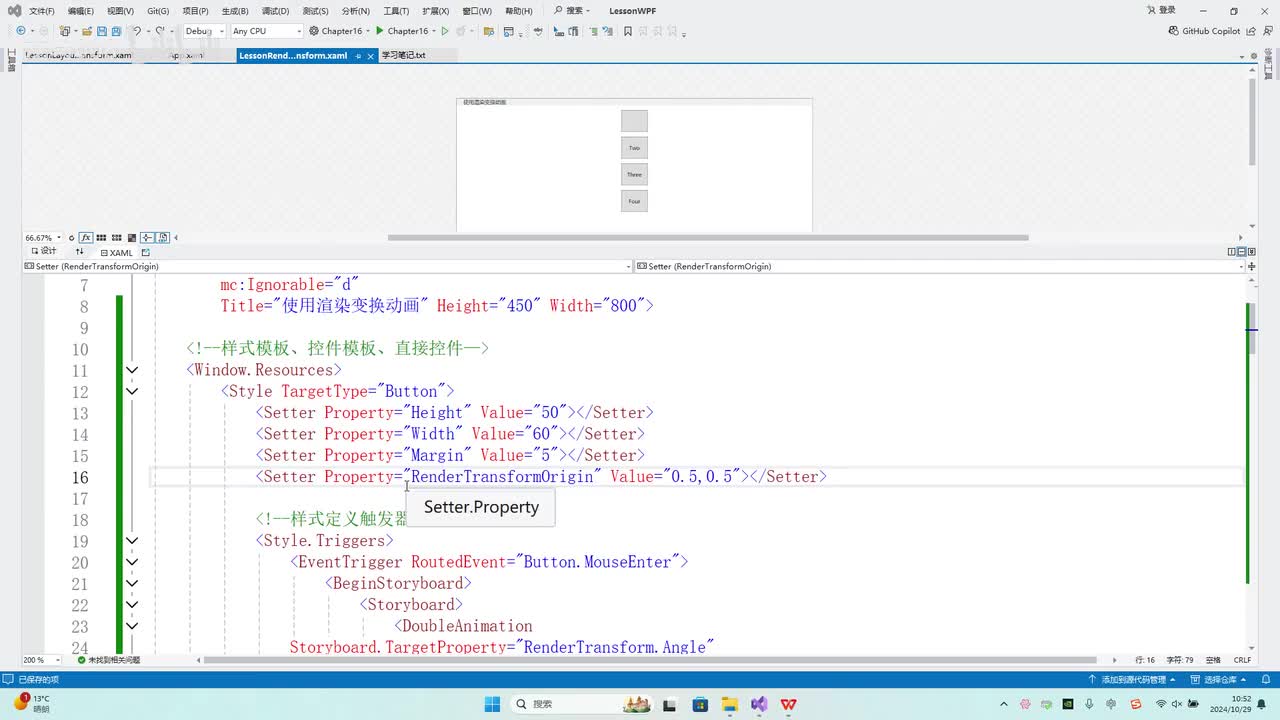Open the right Setter (RenderTransformOrigin) dropdown
Image resolution: width=1280 pixels, height=720 pixels.
(941, 267)
